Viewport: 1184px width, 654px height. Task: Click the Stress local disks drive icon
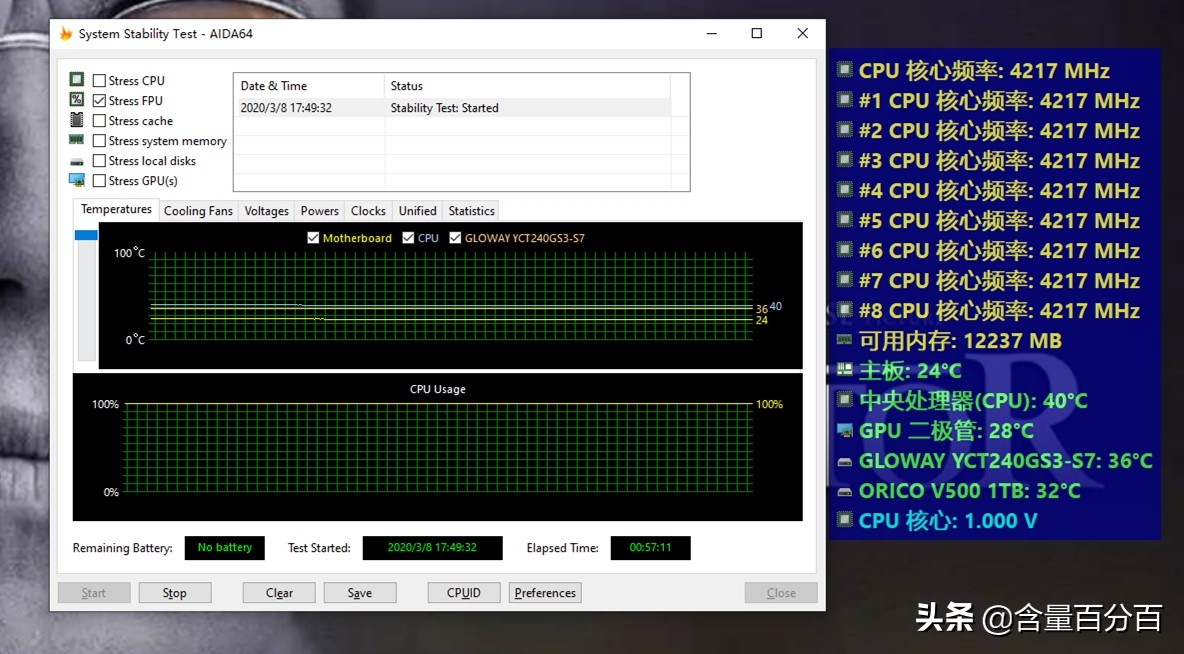pos(76,159)
